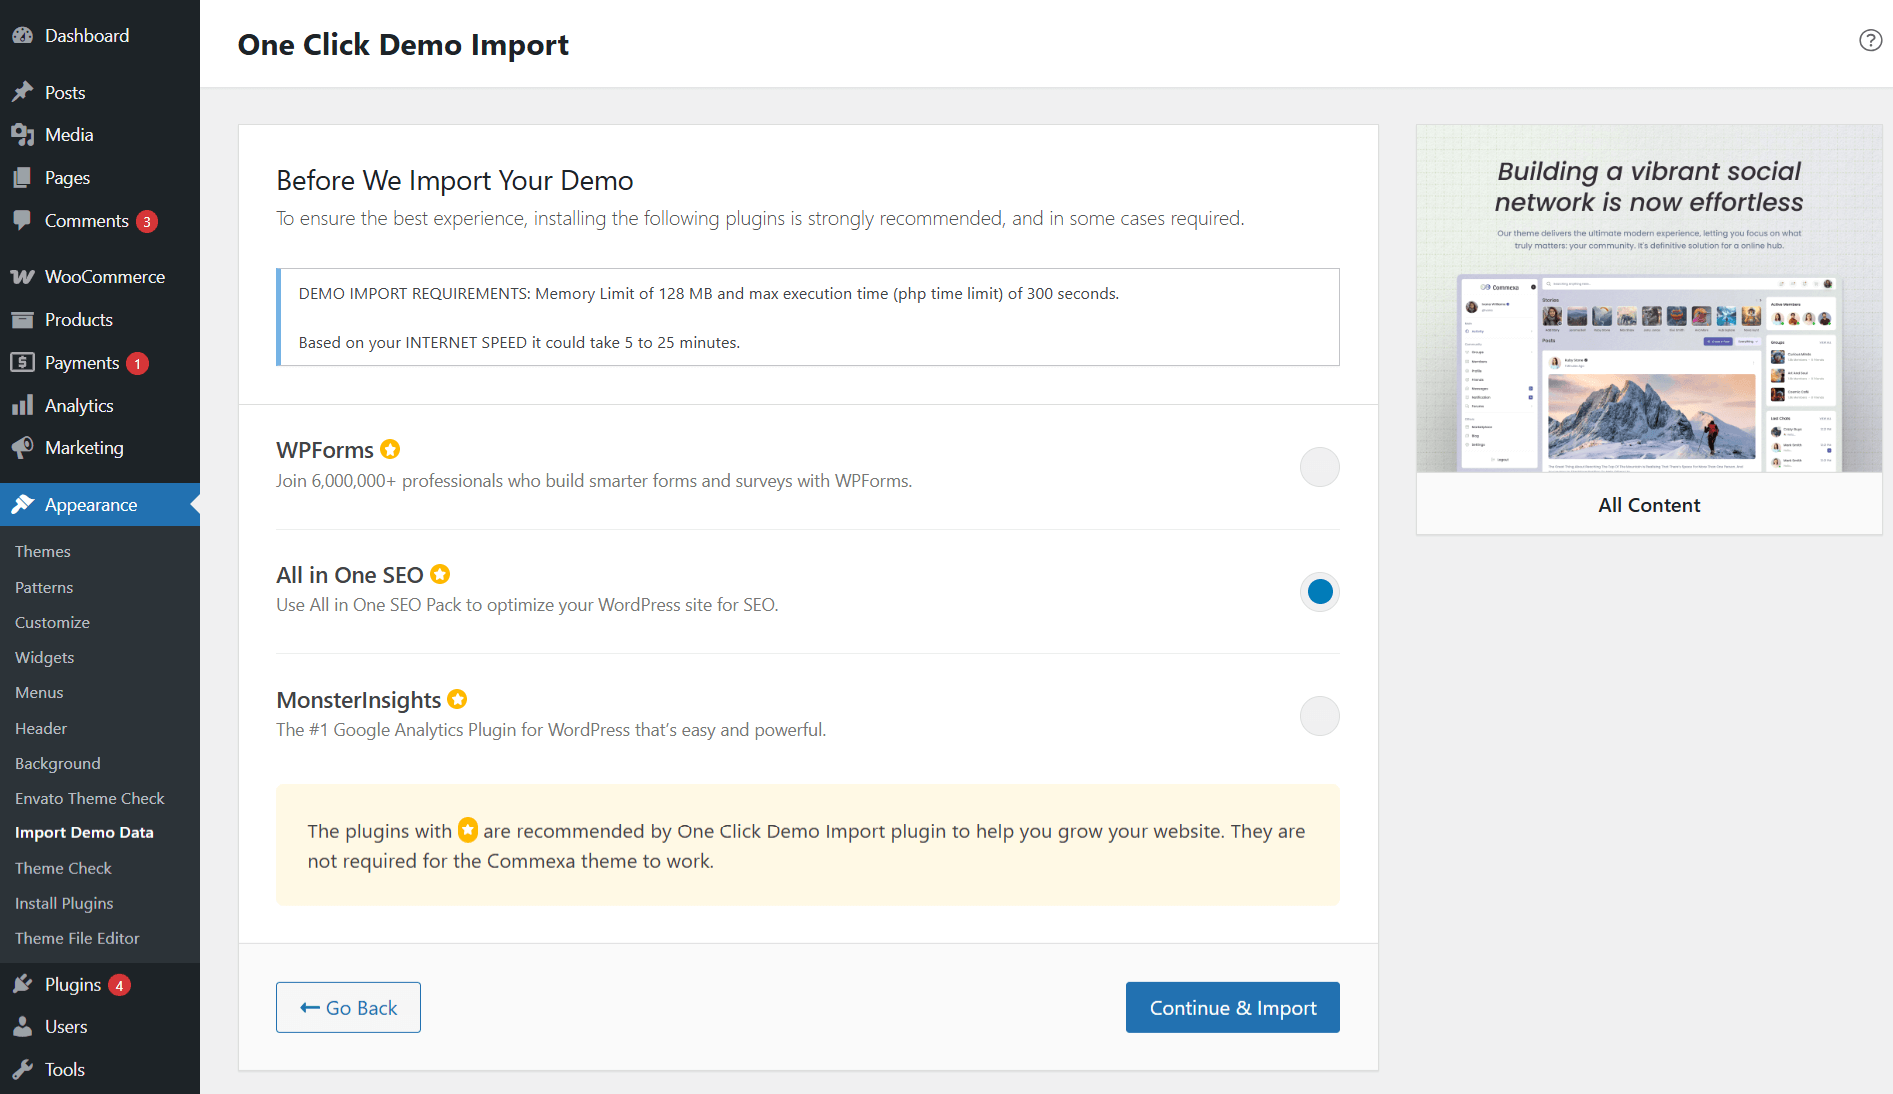Click the Continue & Import button
This screenshot has width=1893, height=1094.
click(x=1232, y=1007)
